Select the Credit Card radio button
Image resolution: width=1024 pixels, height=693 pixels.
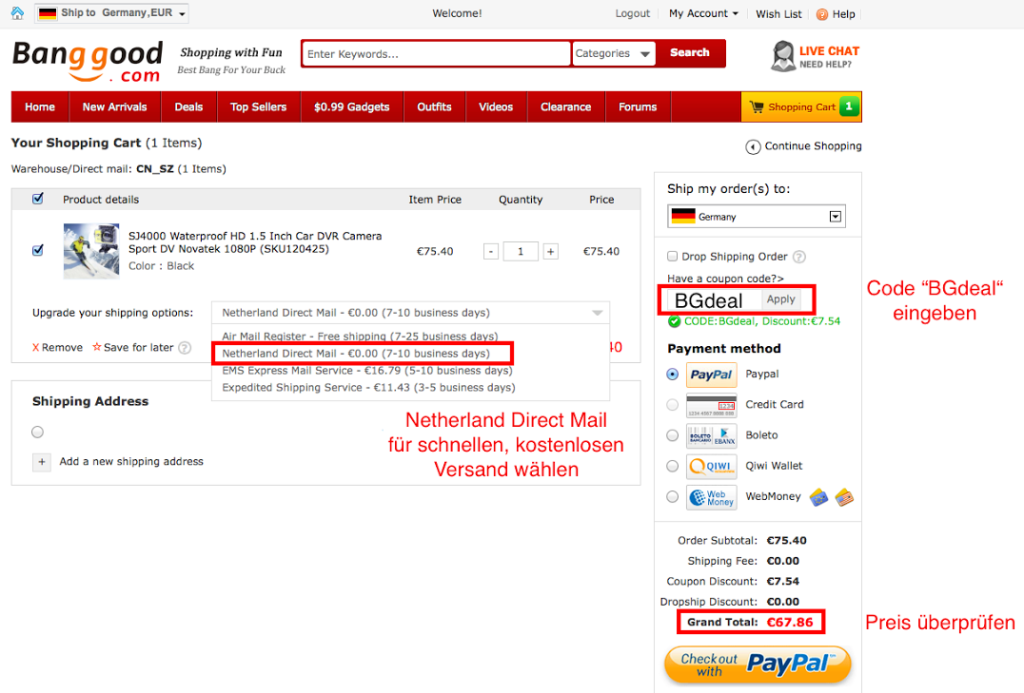point(672,405)
